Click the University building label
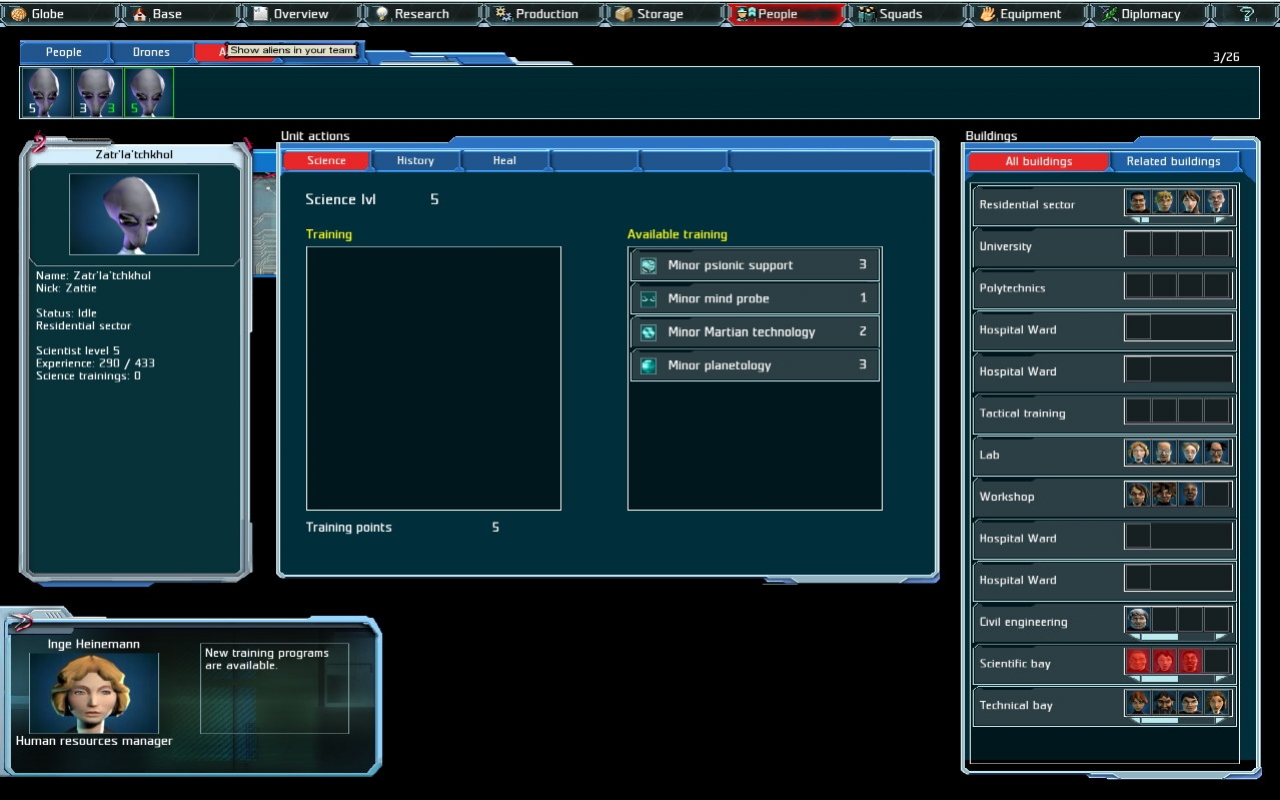The image size is (1280, 800). [1005, 247]
